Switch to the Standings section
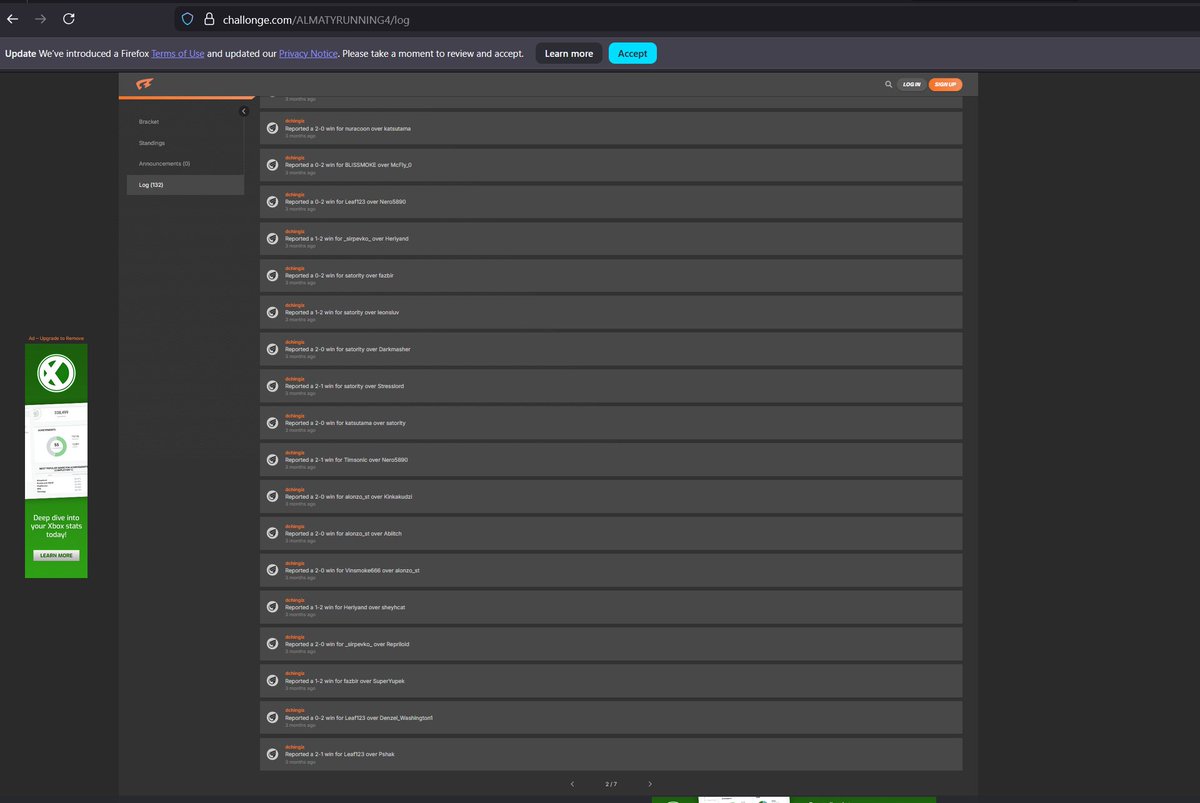This screenshot has height=803, width=1200. point(152,143)
